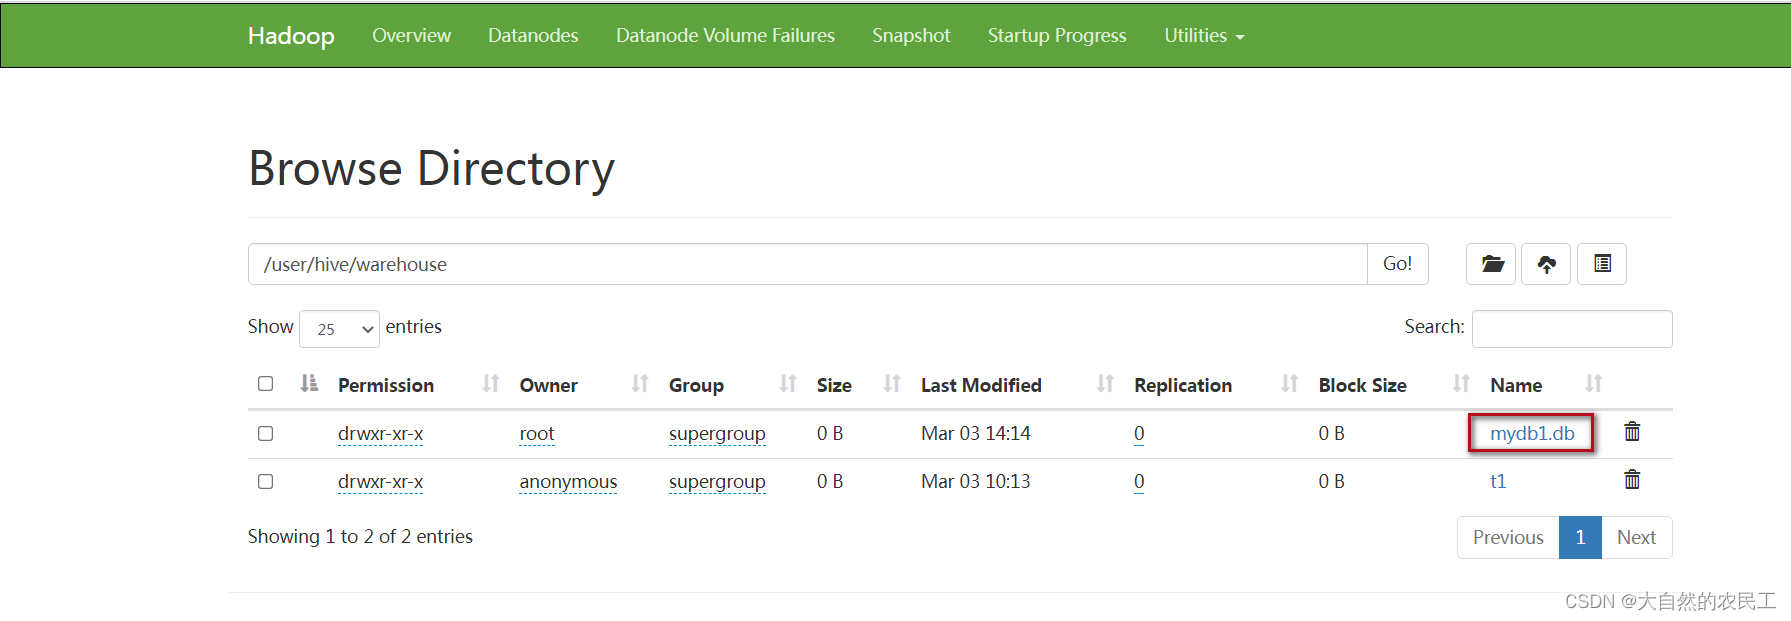Sort by Block Size column sort icon
The image size is (1791, 621).
[1461, 384]
